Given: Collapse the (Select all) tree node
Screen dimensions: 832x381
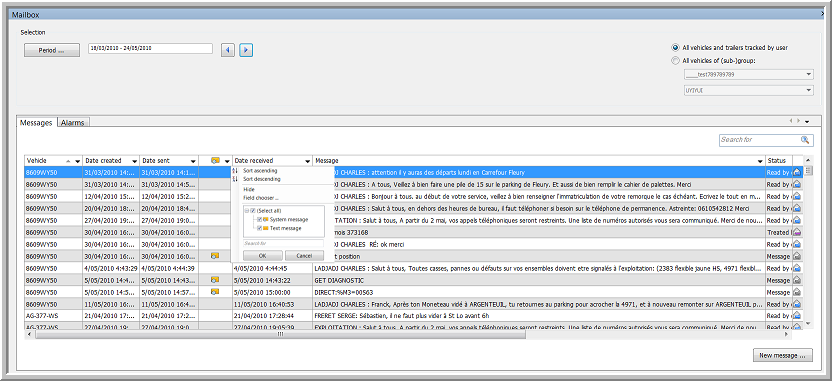Looking at the screenshot, I should click(x=247, y=211).
